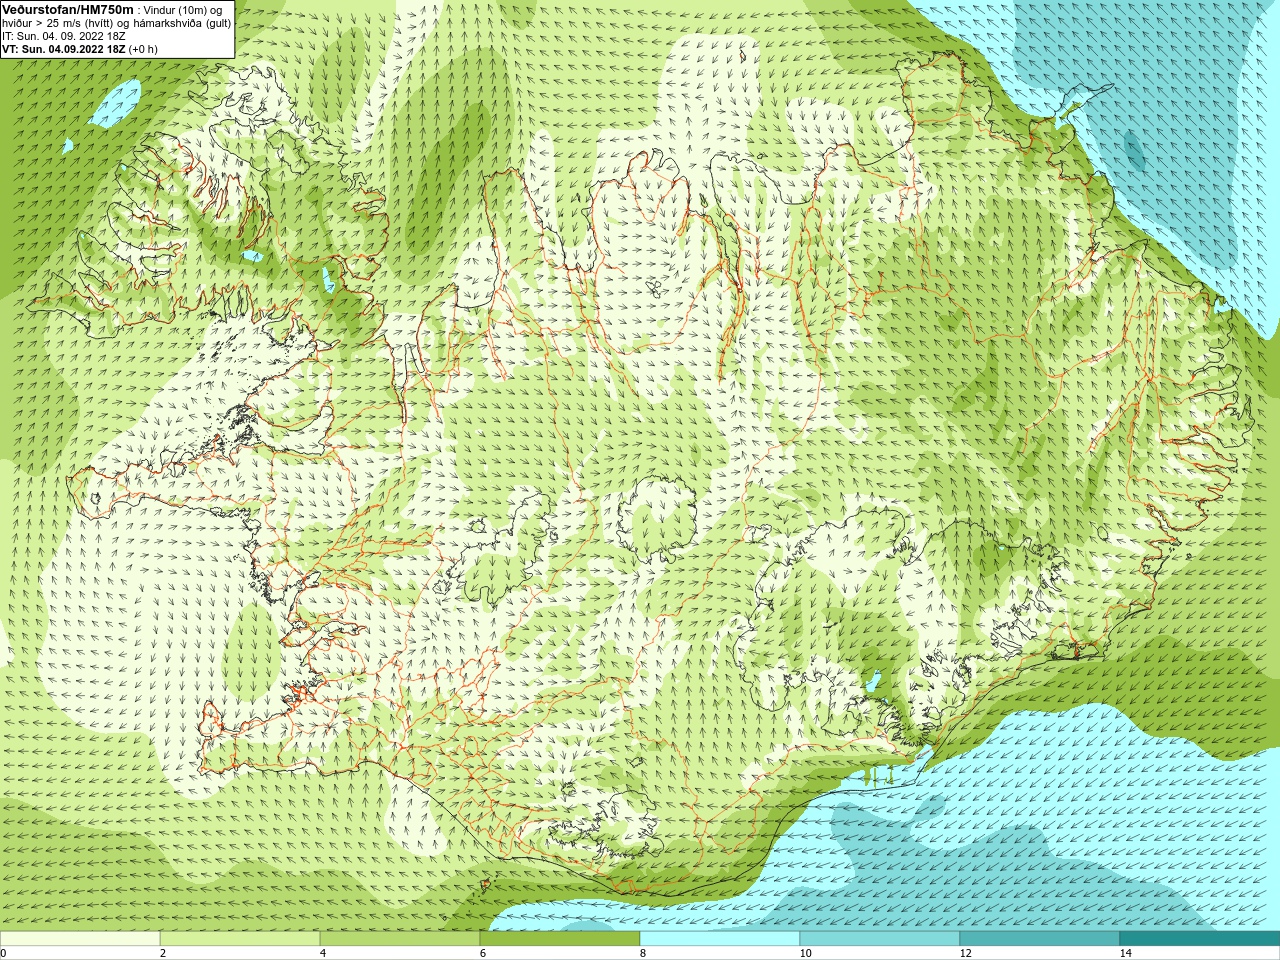Image resolution: width=1280 pixels, height=960 pixels.
Task: Click the '14' scale label
Action: coord(1125,953)
